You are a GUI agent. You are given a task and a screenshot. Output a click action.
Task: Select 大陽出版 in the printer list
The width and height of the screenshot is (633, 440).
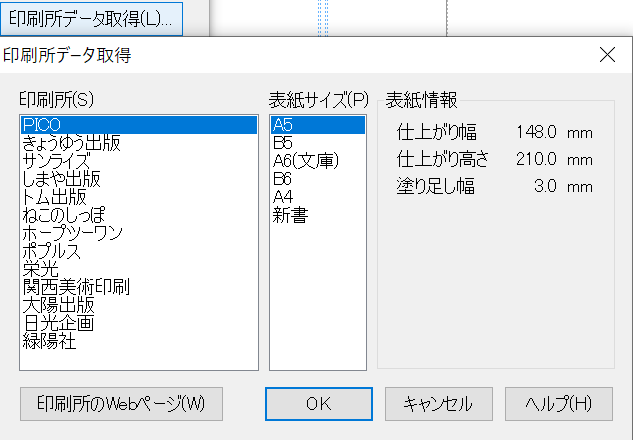click(x=139, y=305)
